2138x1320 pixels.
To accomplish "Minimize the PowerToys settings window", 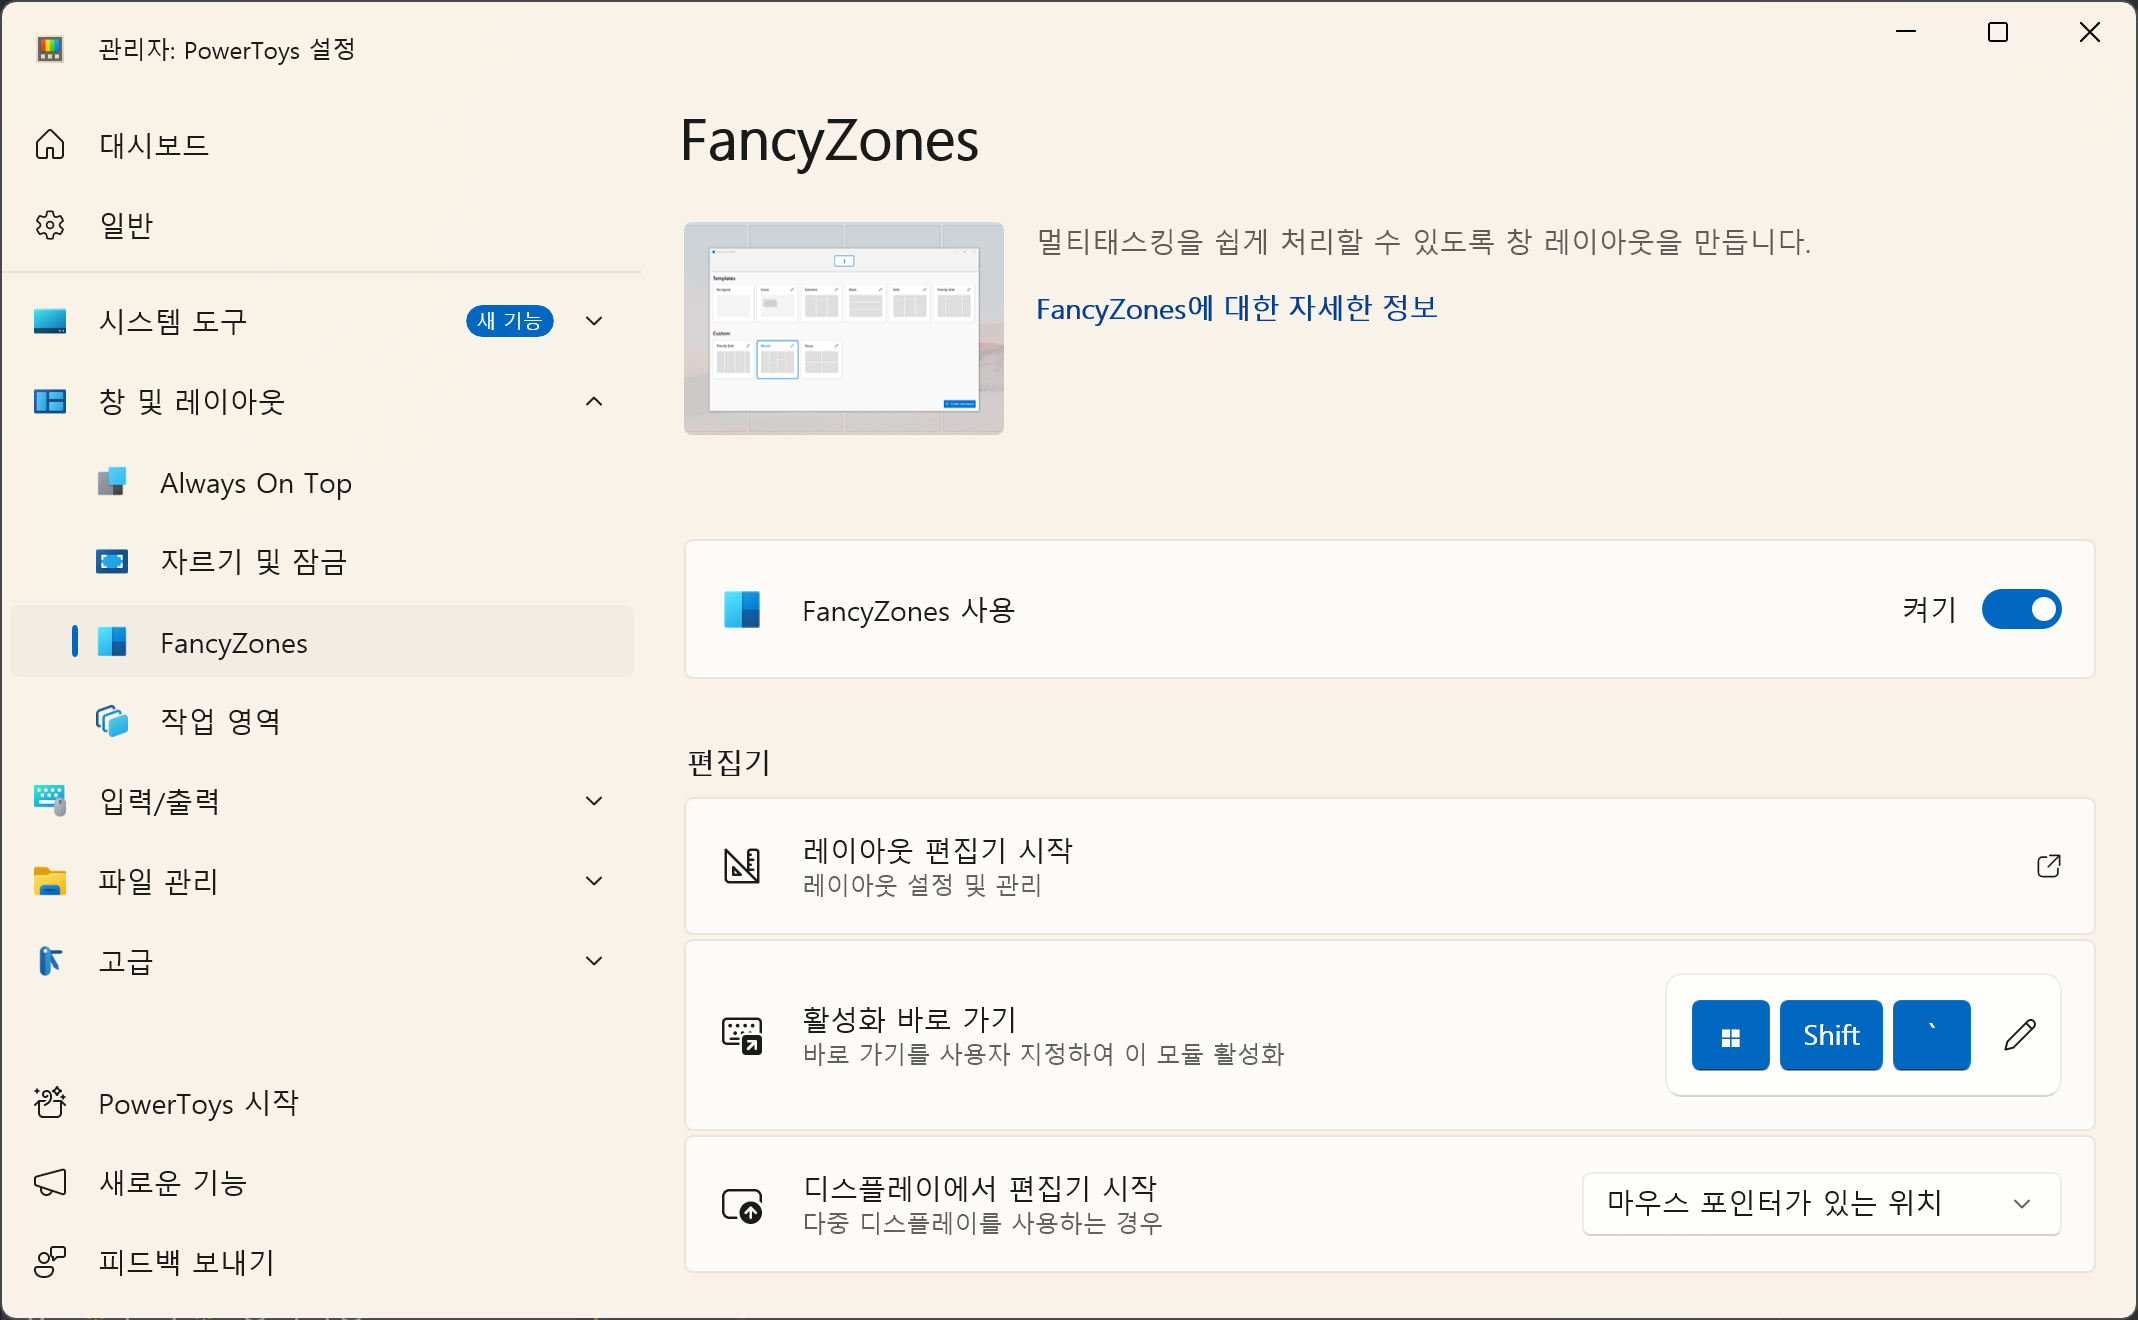I will pyautogui.click(x=1906, y=32).
